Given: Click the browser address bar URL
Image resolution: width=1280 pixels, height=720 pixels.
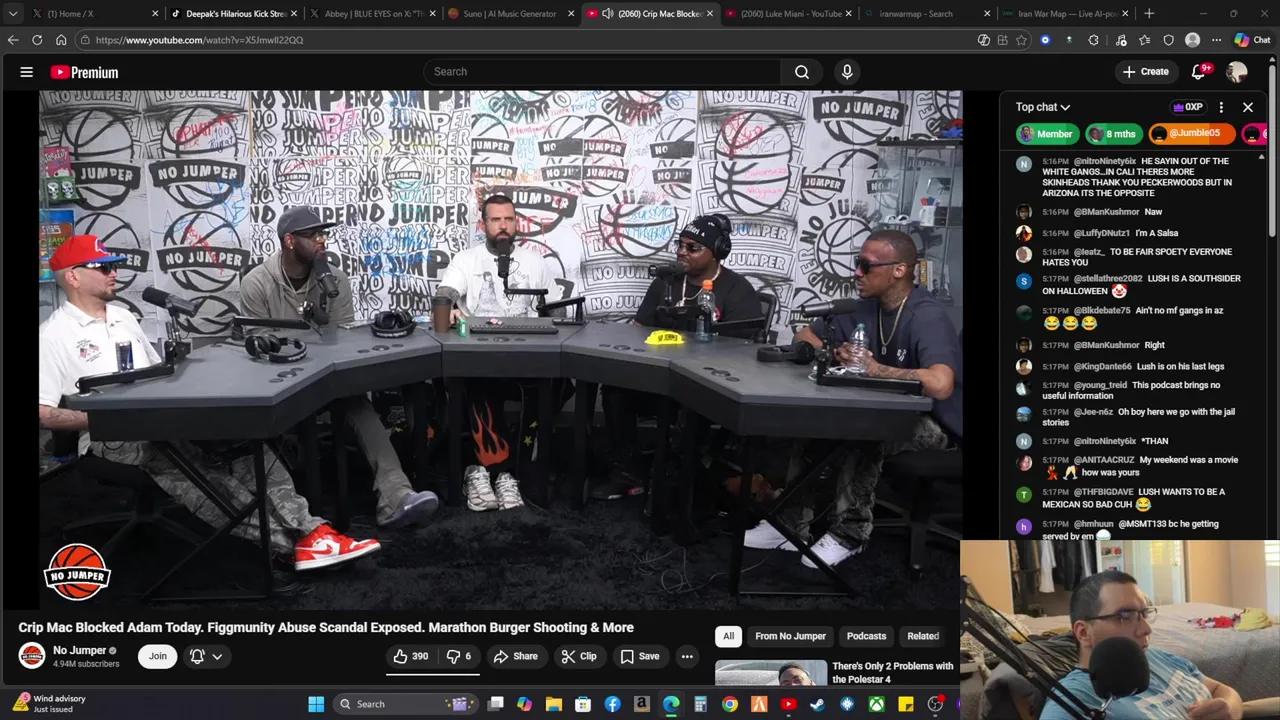Looking at the screenshot, I should pos(199,40).
